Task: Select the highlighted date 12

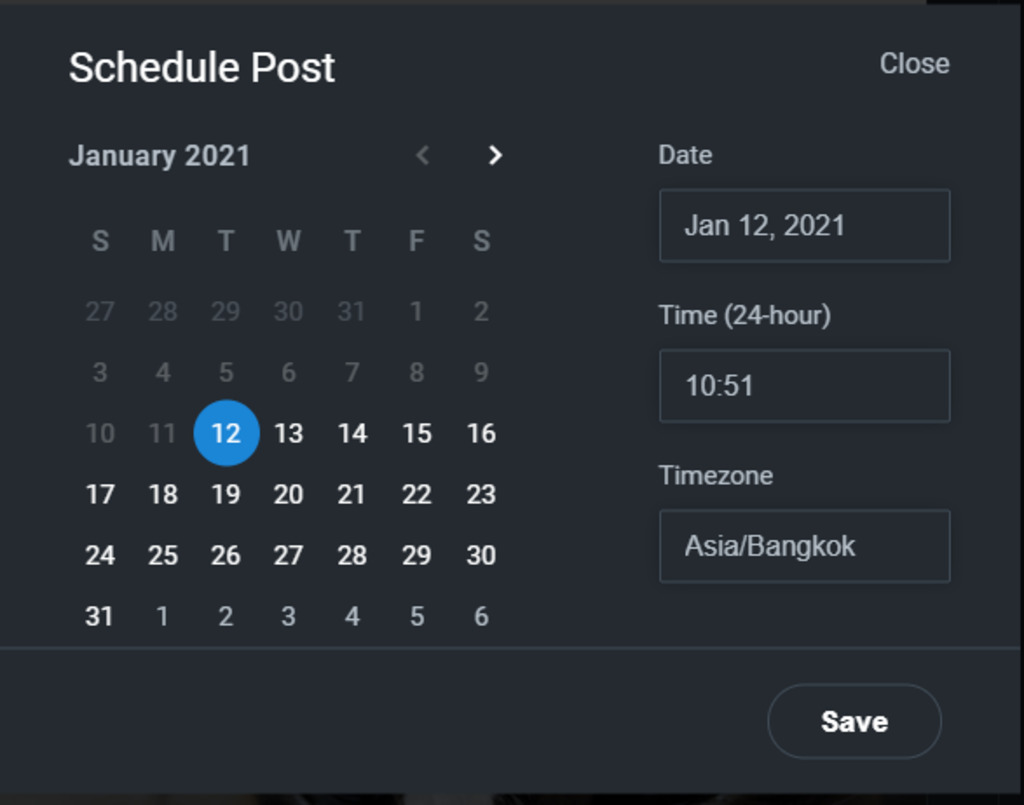Action: (x=226, y=433)
